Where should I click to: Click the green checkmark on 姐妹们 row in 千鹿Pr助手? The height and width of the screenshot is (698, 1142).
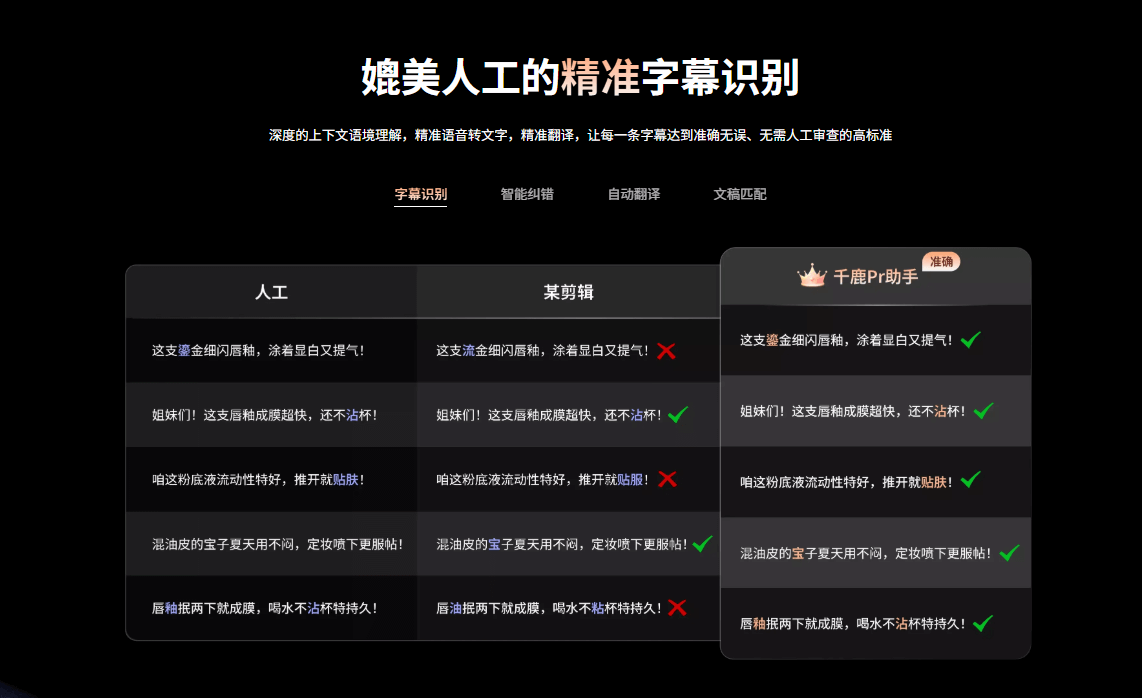tap(985, 410)
